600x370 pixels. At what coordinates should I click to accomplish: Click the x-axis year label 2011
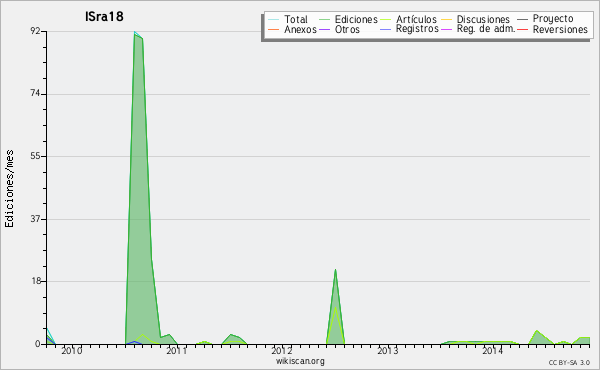click(x=176, y=351)
